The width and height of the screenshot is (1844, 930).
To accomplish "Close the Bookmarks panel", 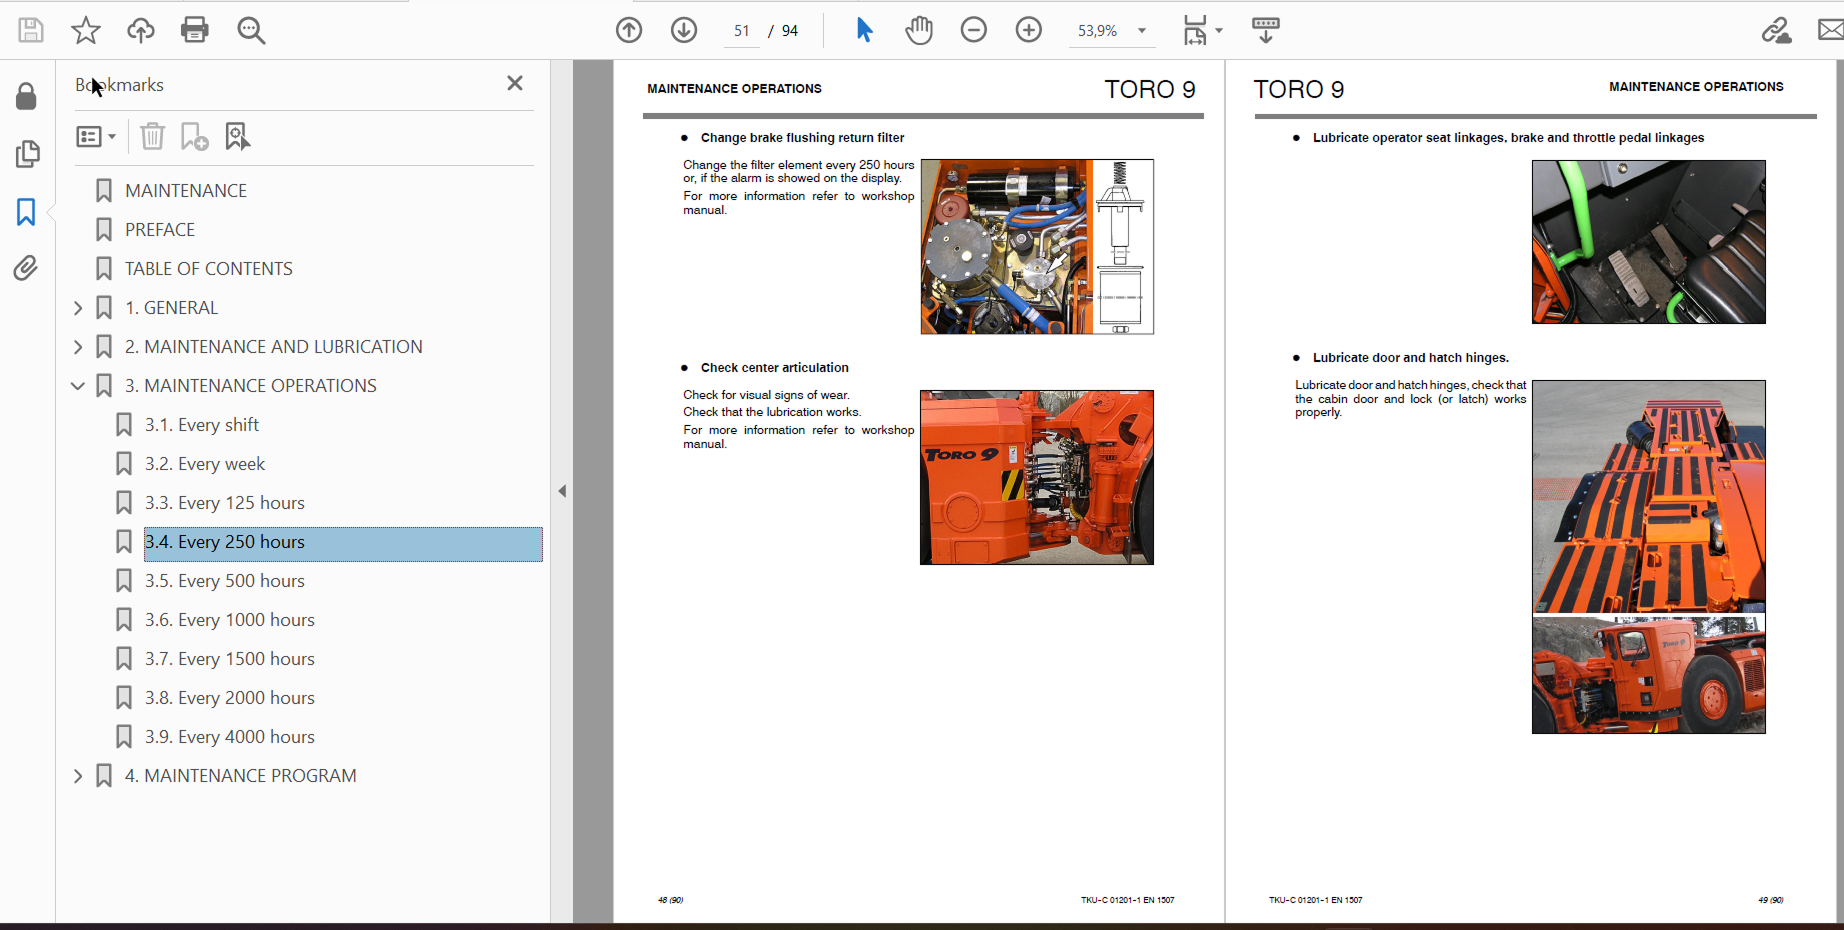I will (515, 84).
